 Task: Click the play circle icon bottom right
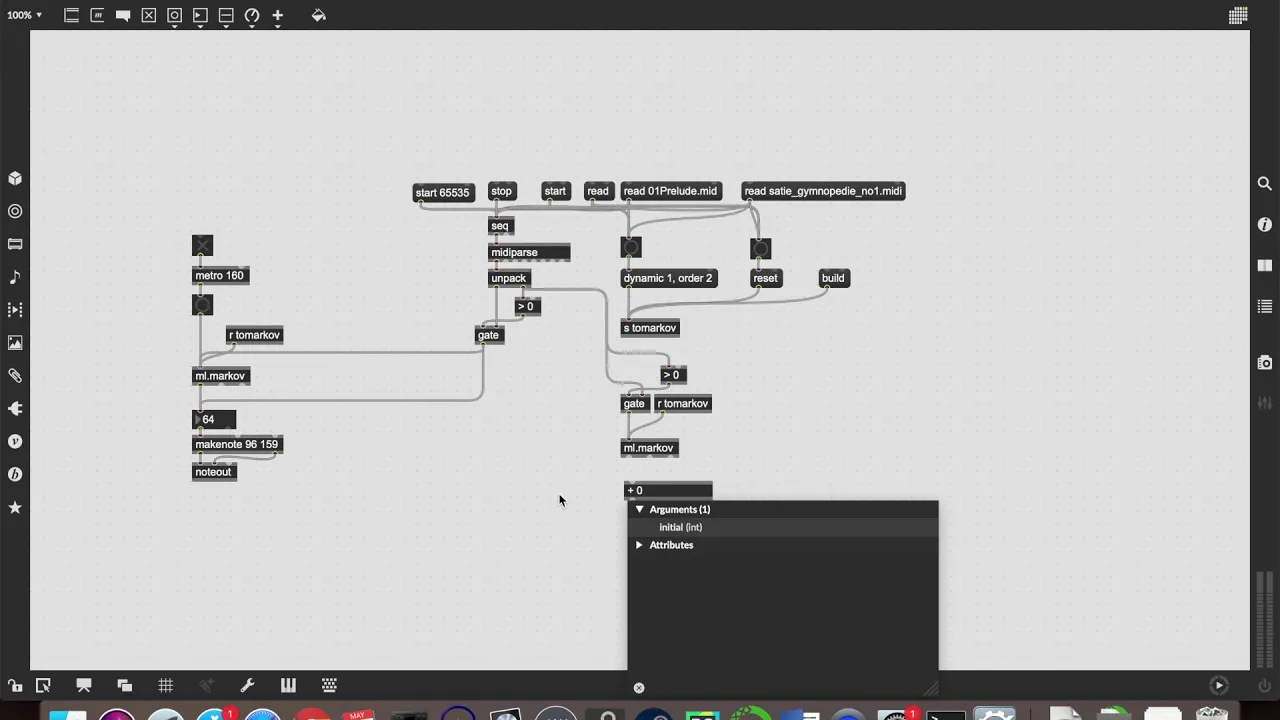(1218, 685)
